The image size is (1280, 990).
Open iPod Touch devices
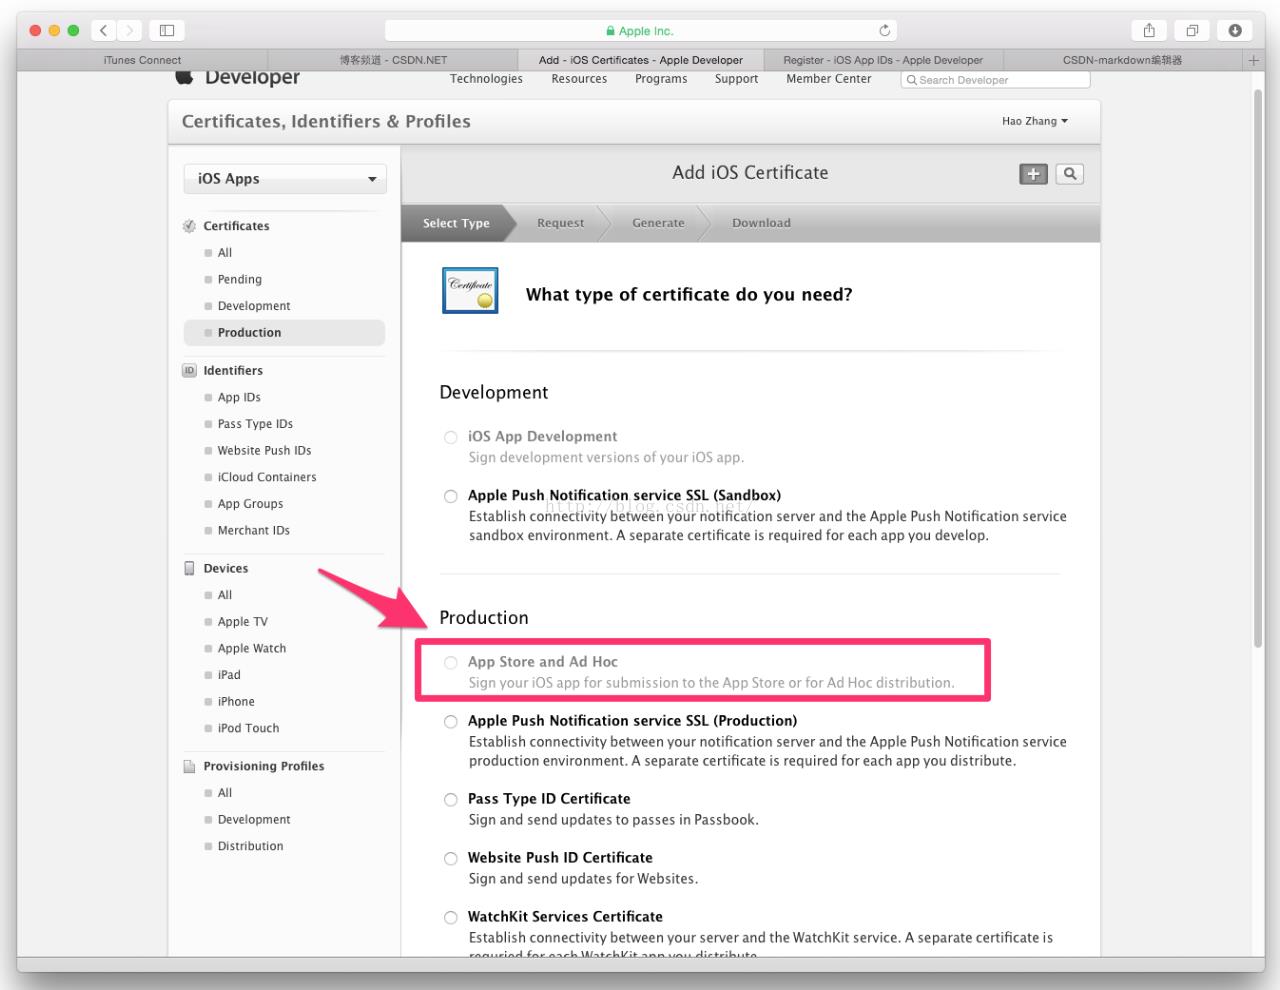pyautogui.click(x=248, y=729)
